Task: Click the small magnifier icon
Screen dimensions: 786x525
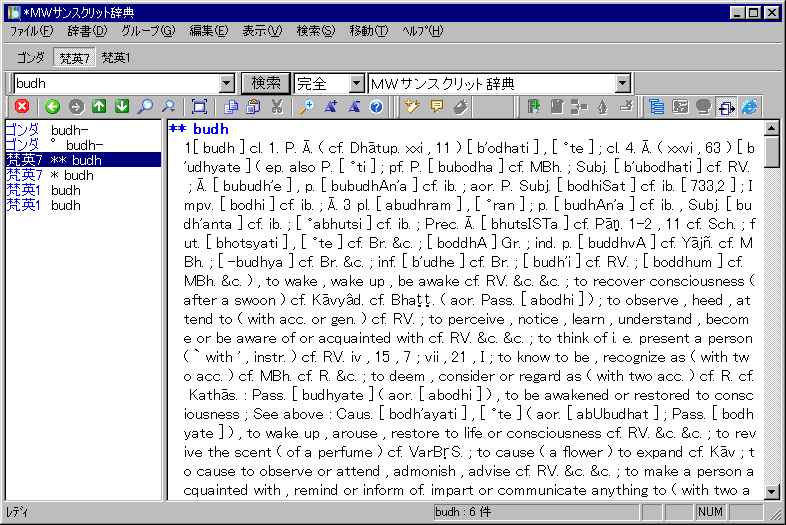Action: (x=168, y=106)
